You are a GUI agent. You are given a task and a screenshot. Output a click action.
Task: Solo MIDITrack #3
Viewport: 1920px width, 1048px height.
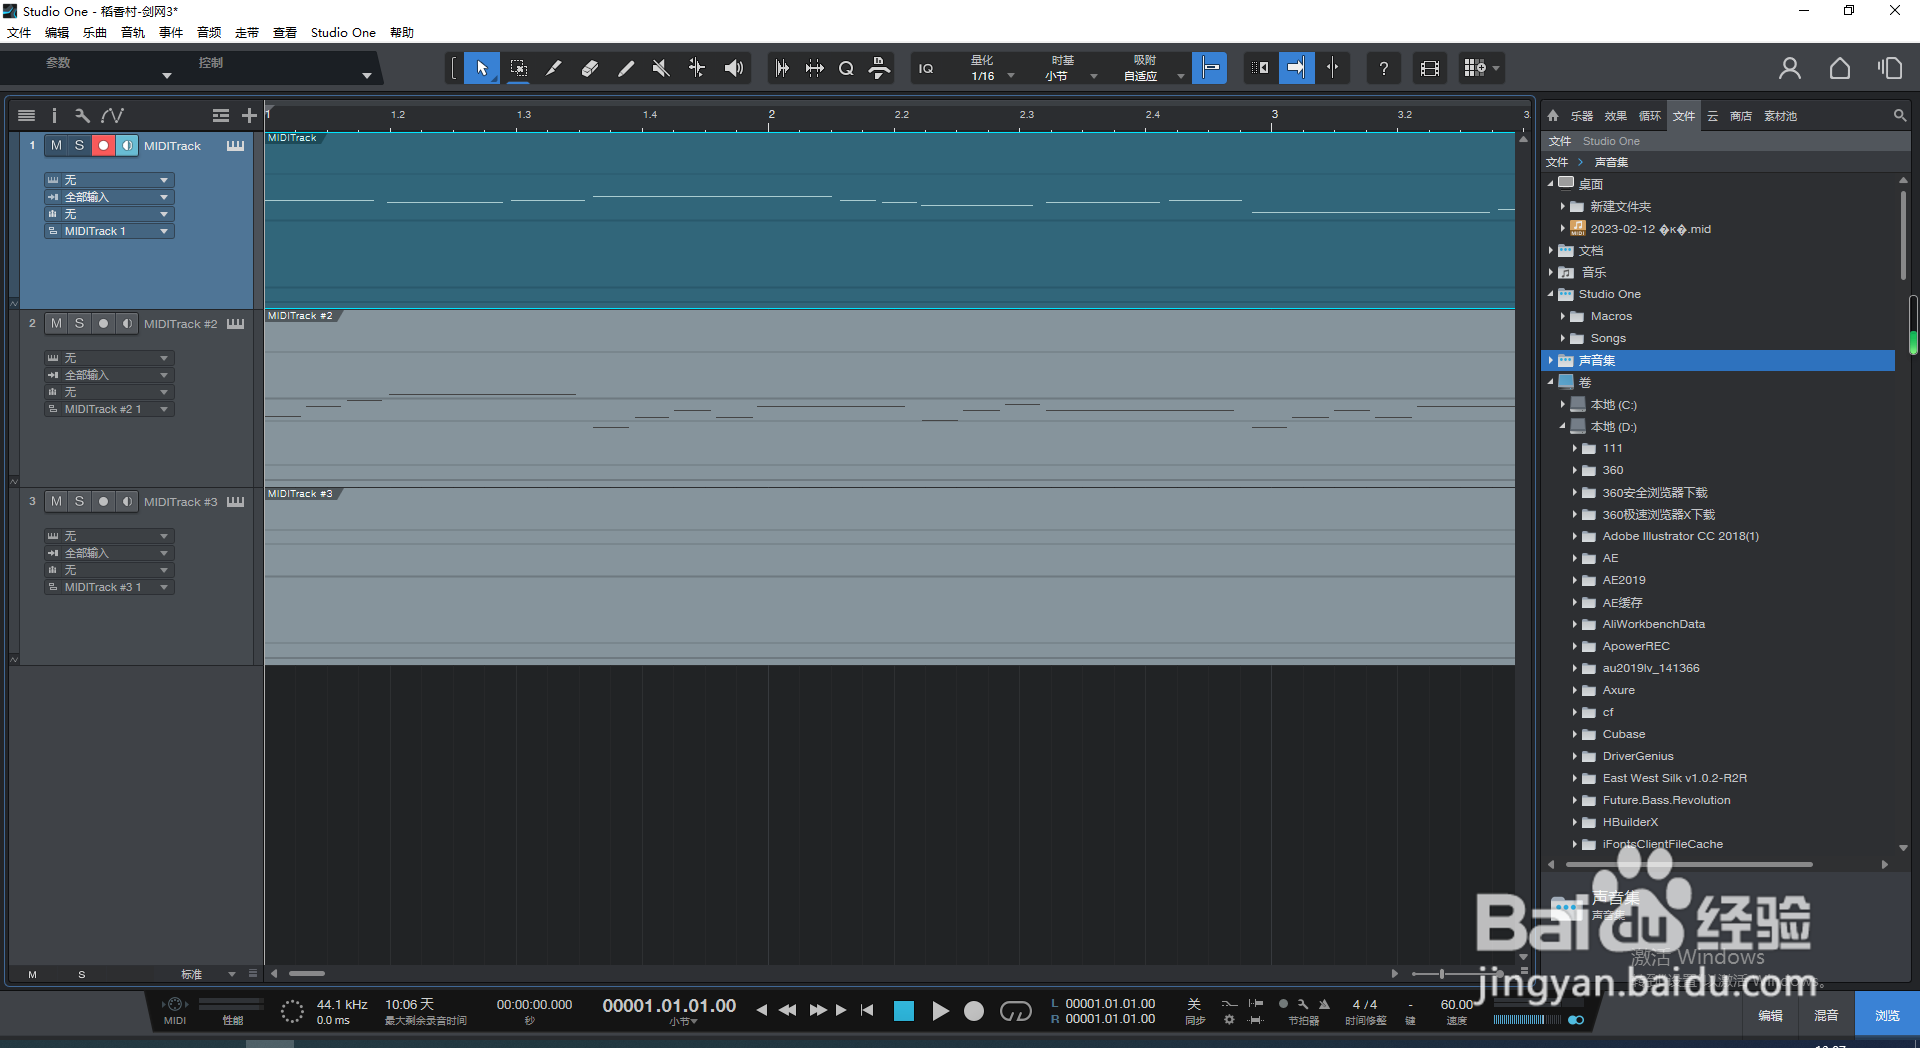tap(79, 501)
